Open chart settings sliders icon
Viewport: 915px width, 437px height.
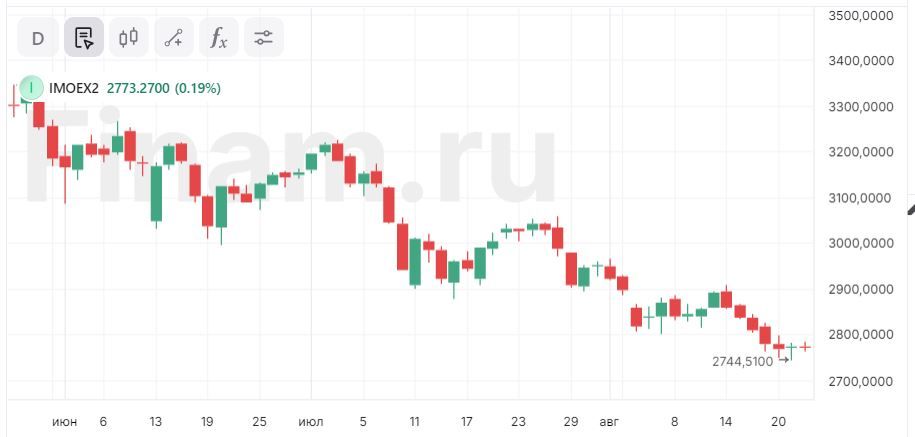263,38
